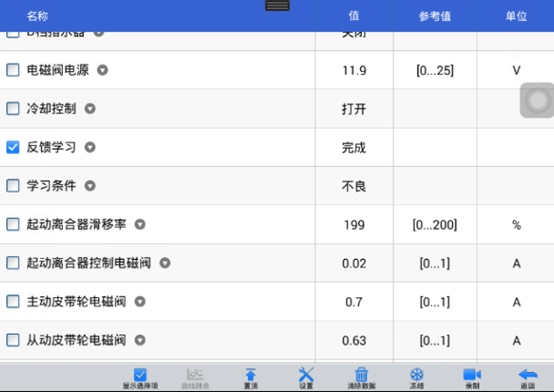The image size is (554, 392).
Task: Click the 单位 column header
Action: [x=516, y=16]
